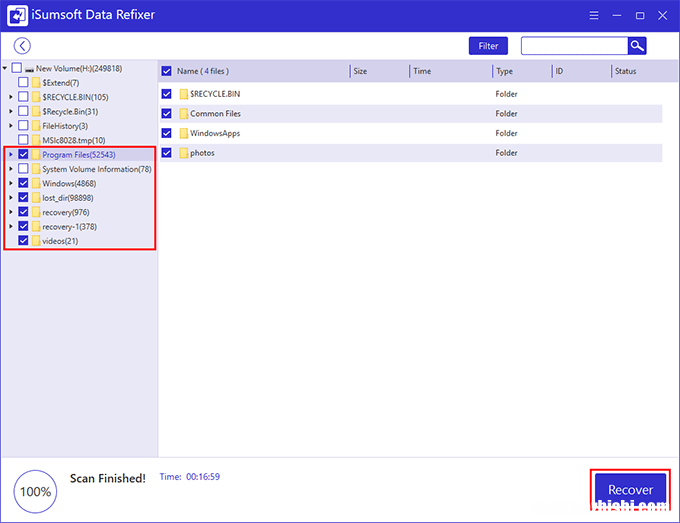Click the Windows folder icon in tree
The height and width of the screenshot is (523, 680).
tap(36, 183)
